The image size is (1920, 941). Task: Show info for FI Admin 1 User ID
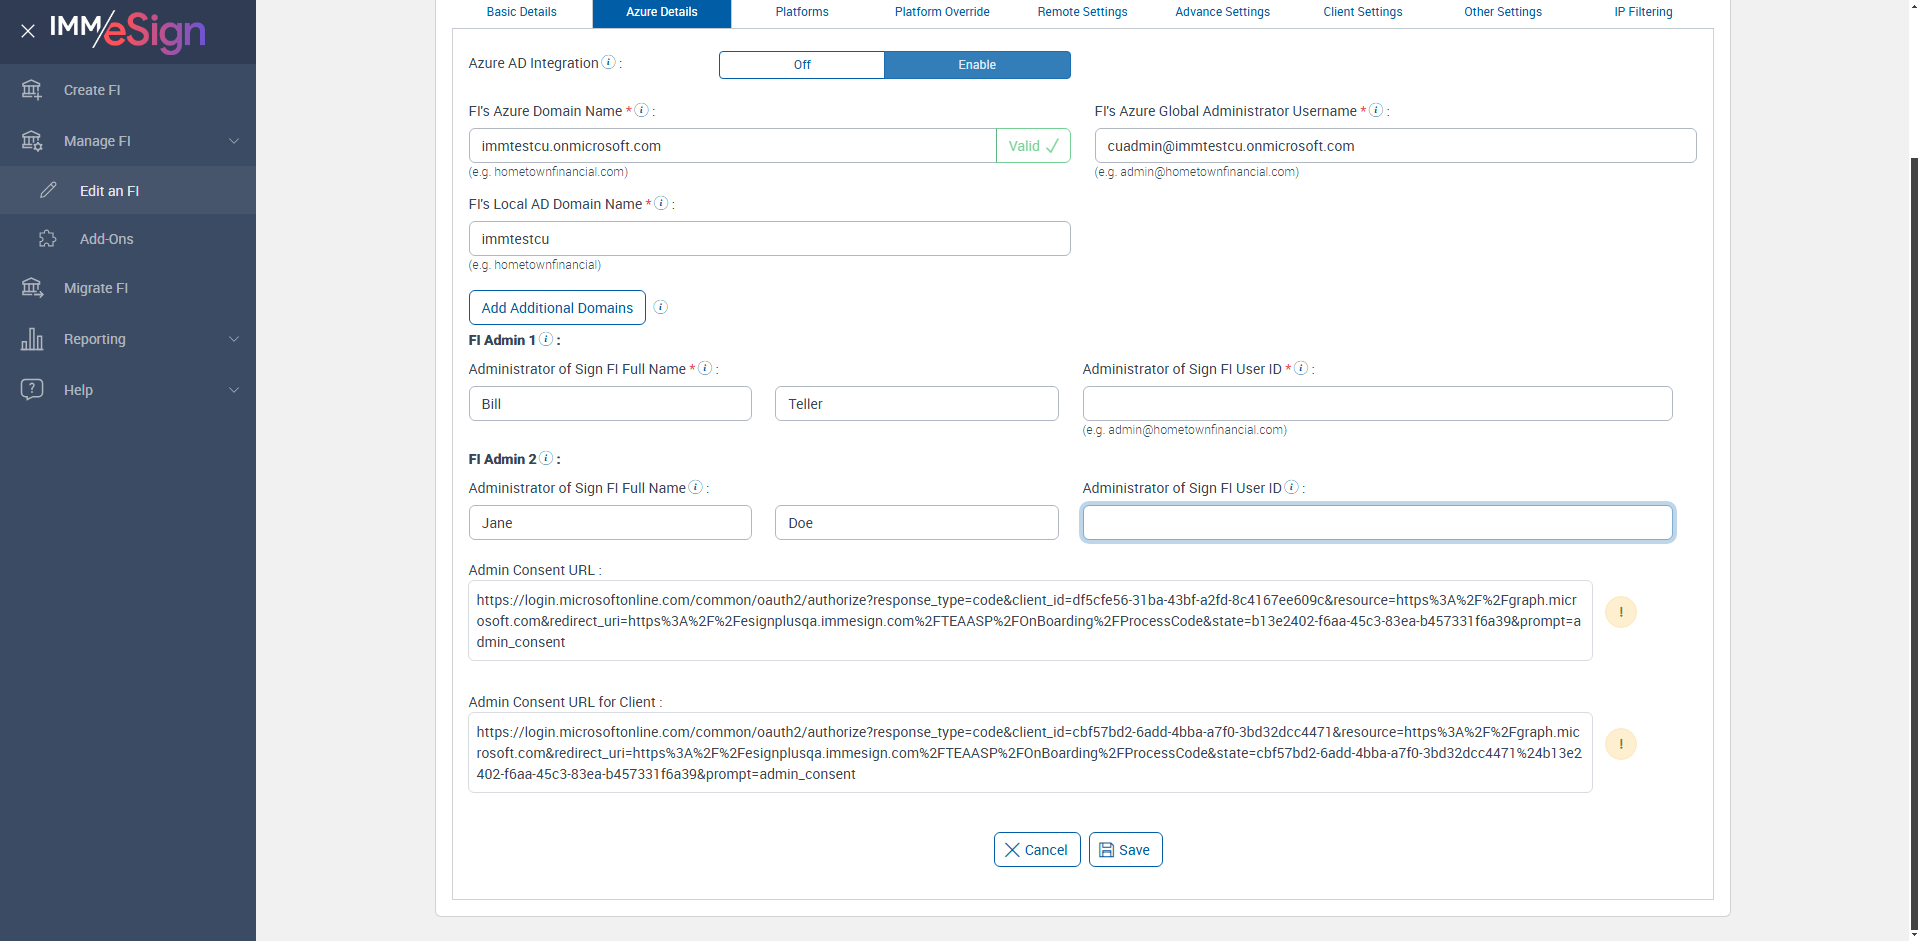click(1301, 368)
